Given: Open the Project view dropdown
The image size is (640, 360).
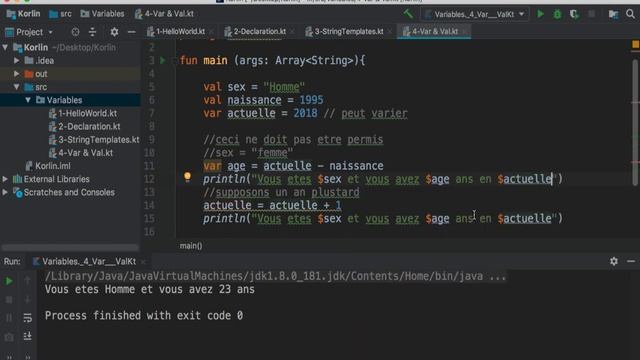Looking at the screenshot, I should pyautogui.click(x=51, y=32).
